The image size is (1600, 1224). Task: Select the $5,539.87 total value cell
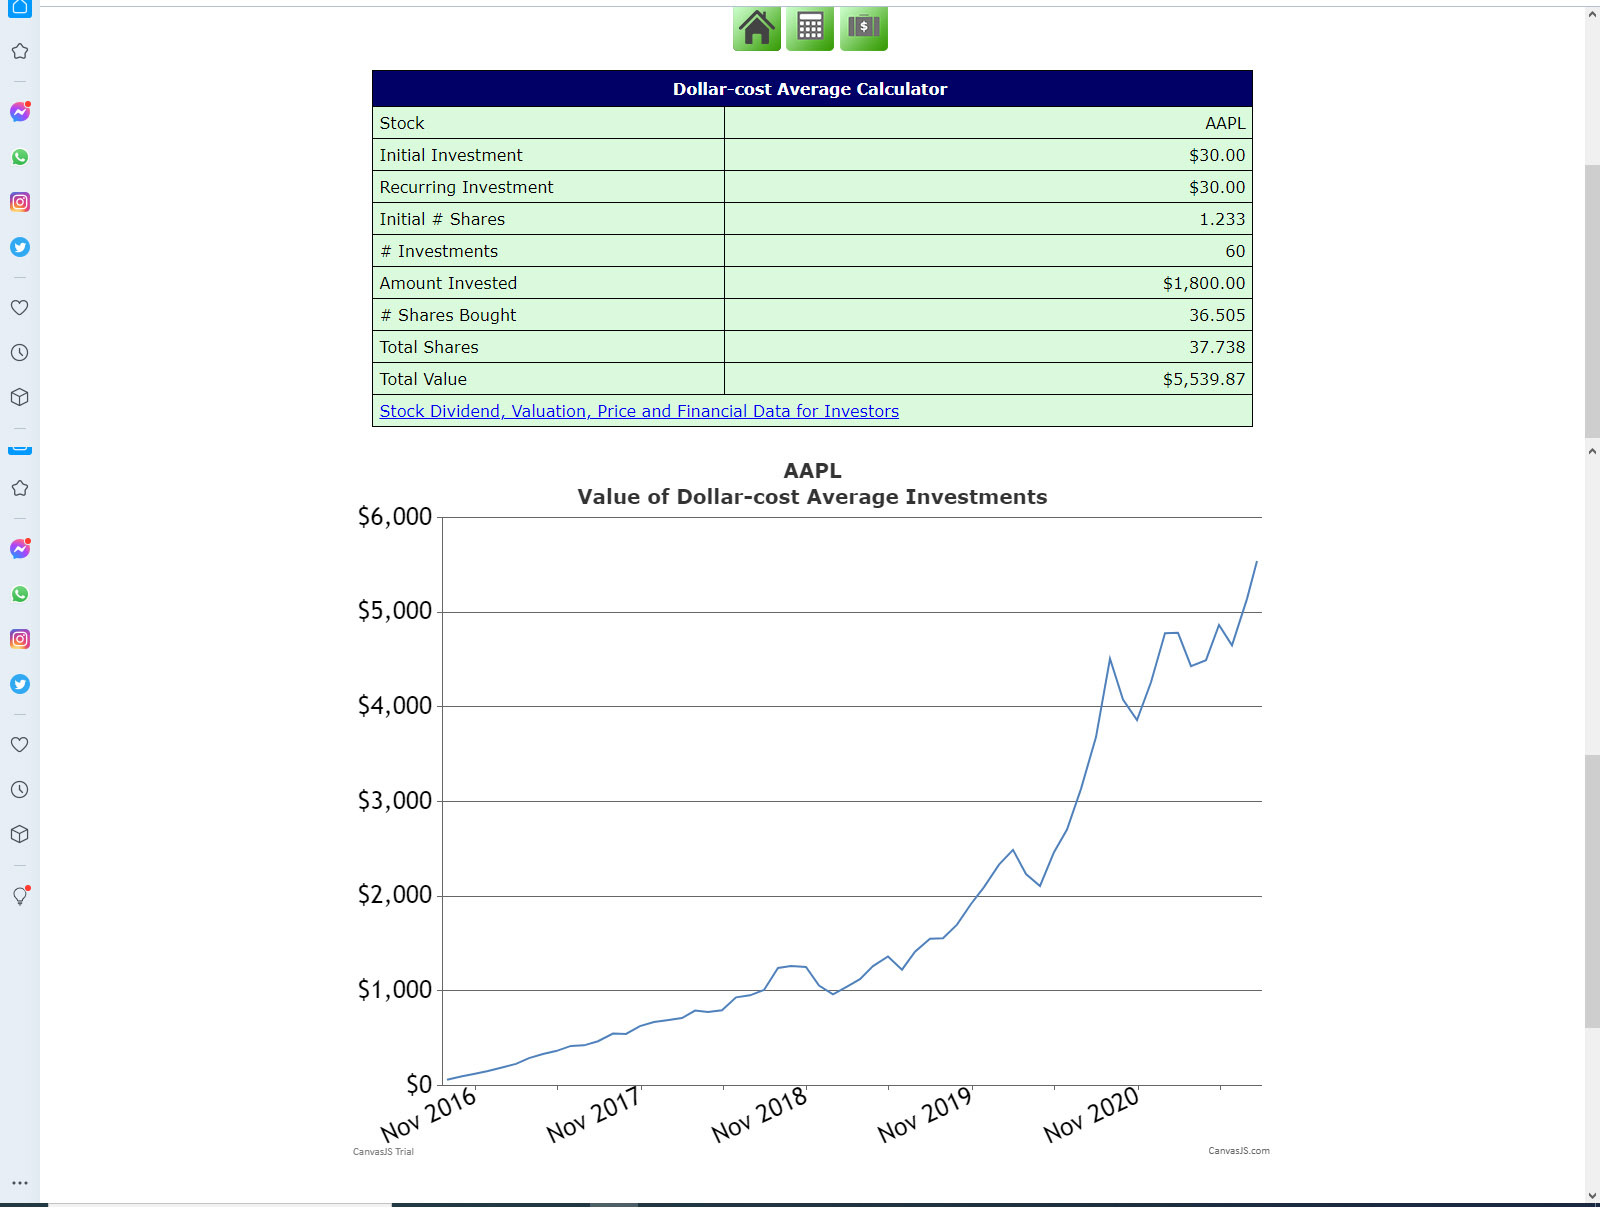click(x=1204, y=379)
